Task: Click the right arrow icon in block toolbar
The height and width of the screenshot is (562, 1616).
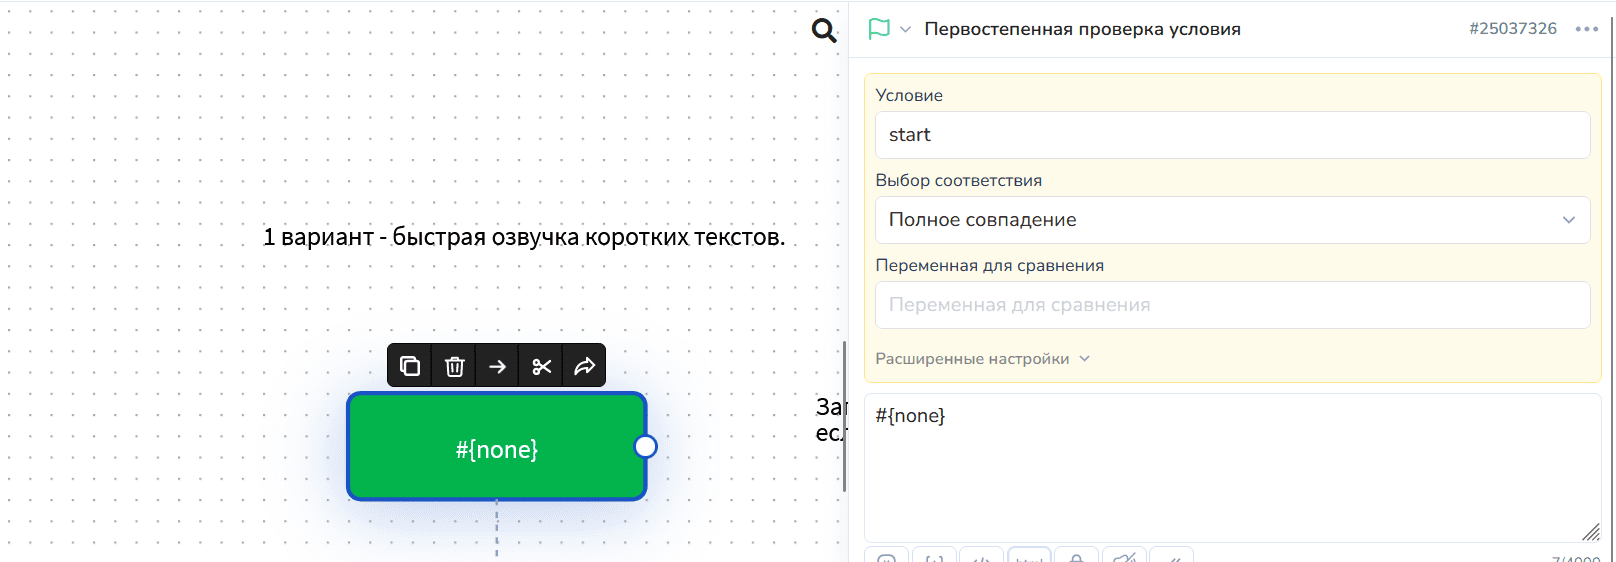Action: pyautogui.click(x=497, y=366)
